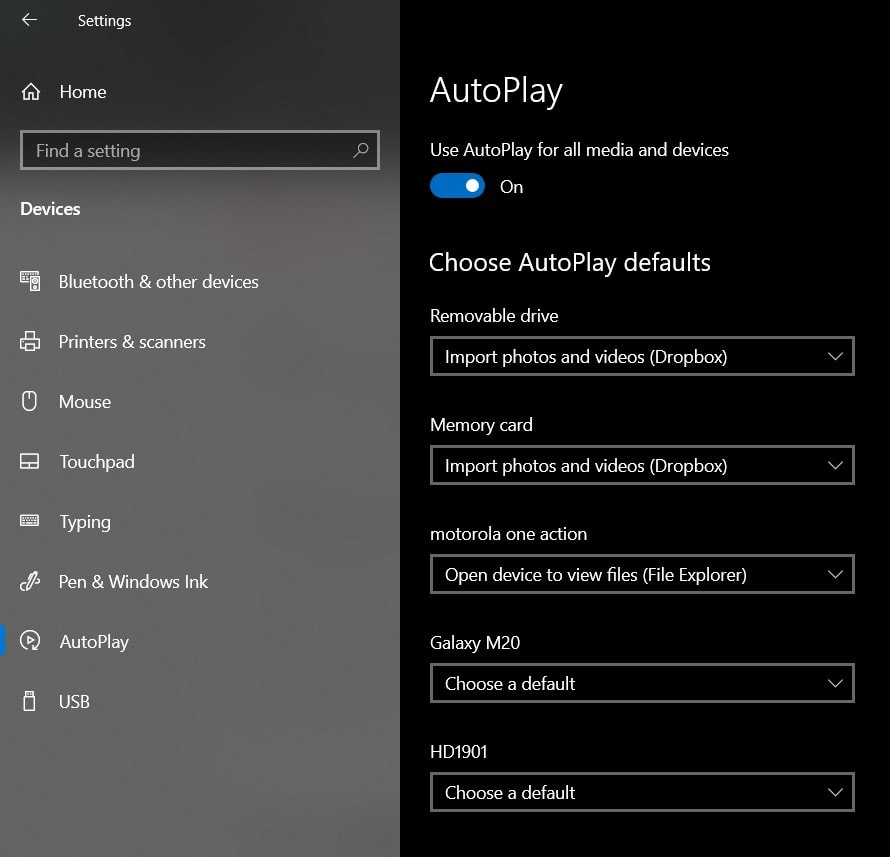Click the Bluetooth & other devices icon

coord(30,282)
